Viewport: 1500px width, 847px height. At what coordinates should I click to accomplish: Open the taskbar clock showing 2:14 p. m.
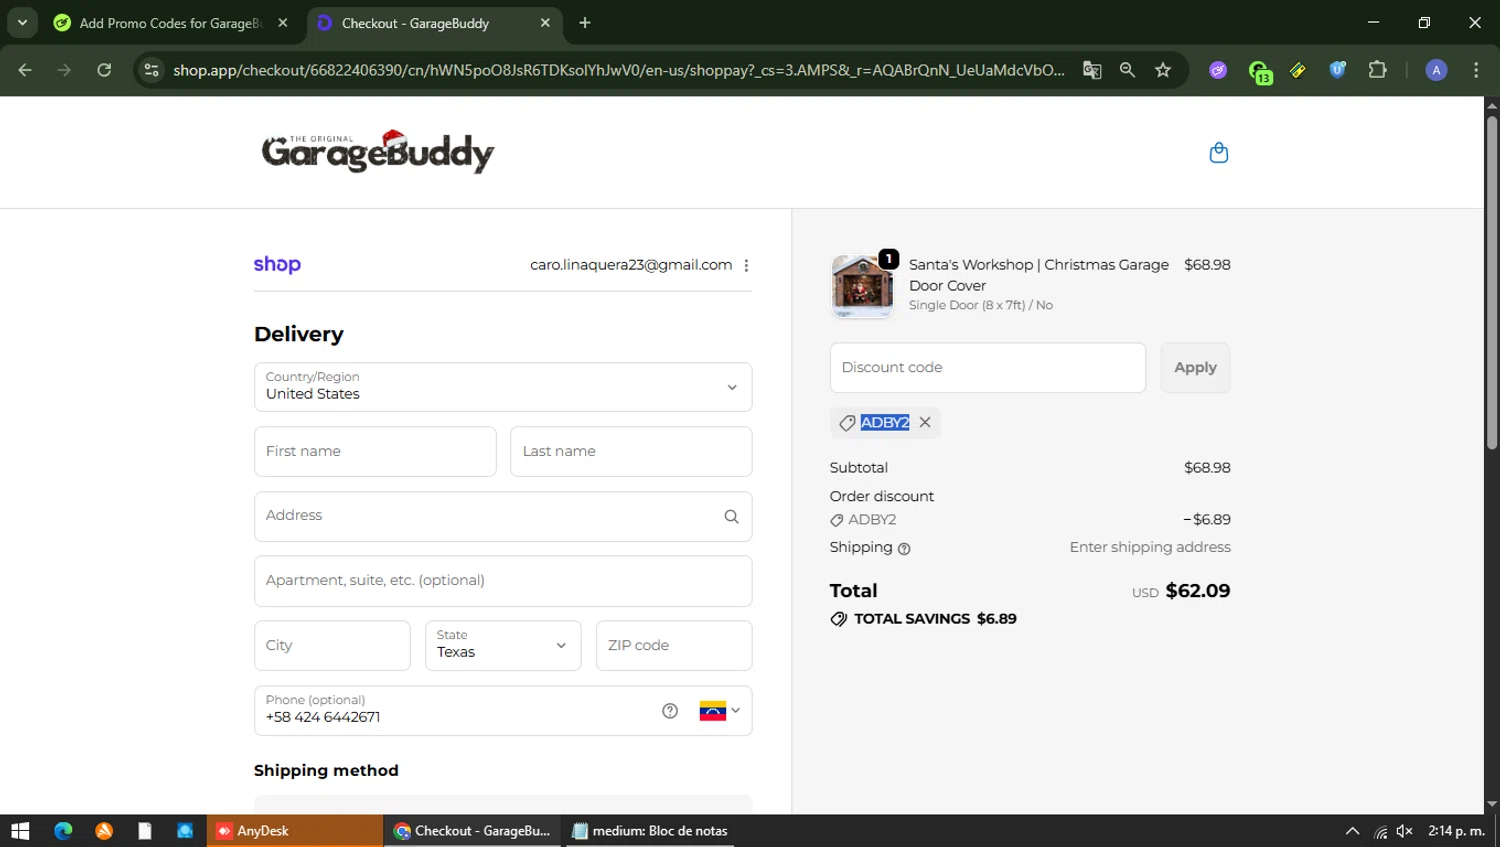(1456, 831)
